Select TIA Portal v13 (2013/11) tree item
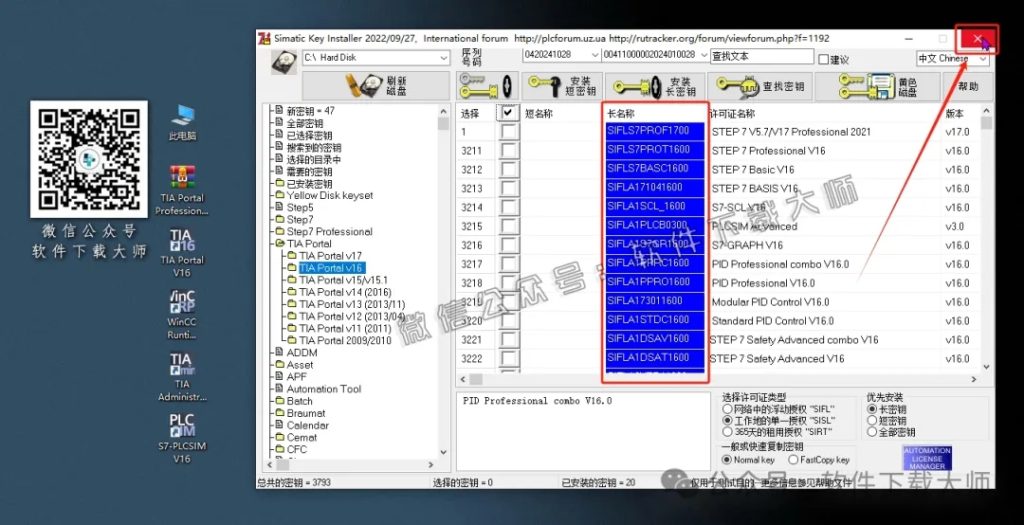The image size is (1024, 525). pos(352,304)
